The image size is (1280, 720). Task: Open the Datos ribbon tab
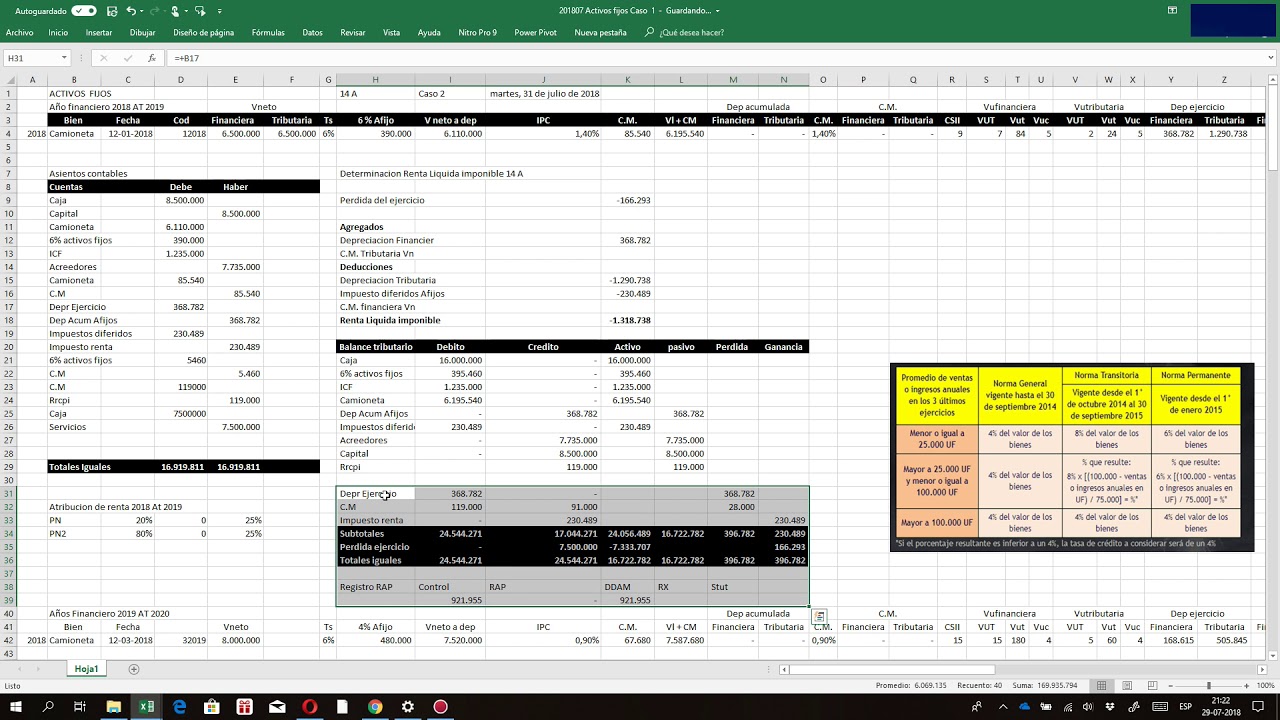pos(312,33)
